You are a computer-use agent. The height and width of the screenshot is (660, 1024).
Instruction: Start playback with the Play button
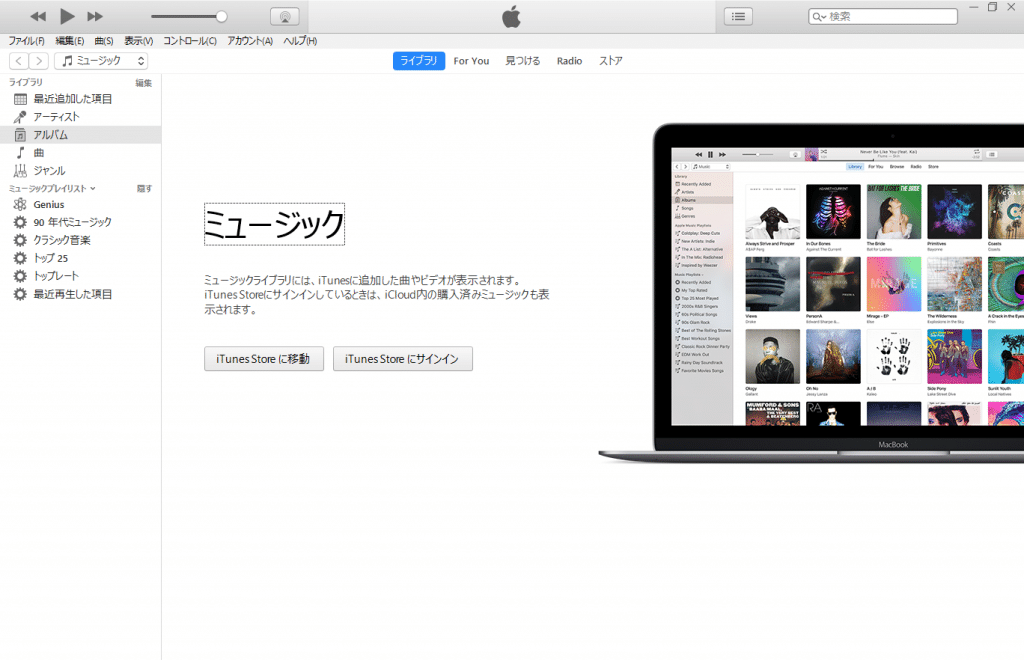[x=67, y=16]
